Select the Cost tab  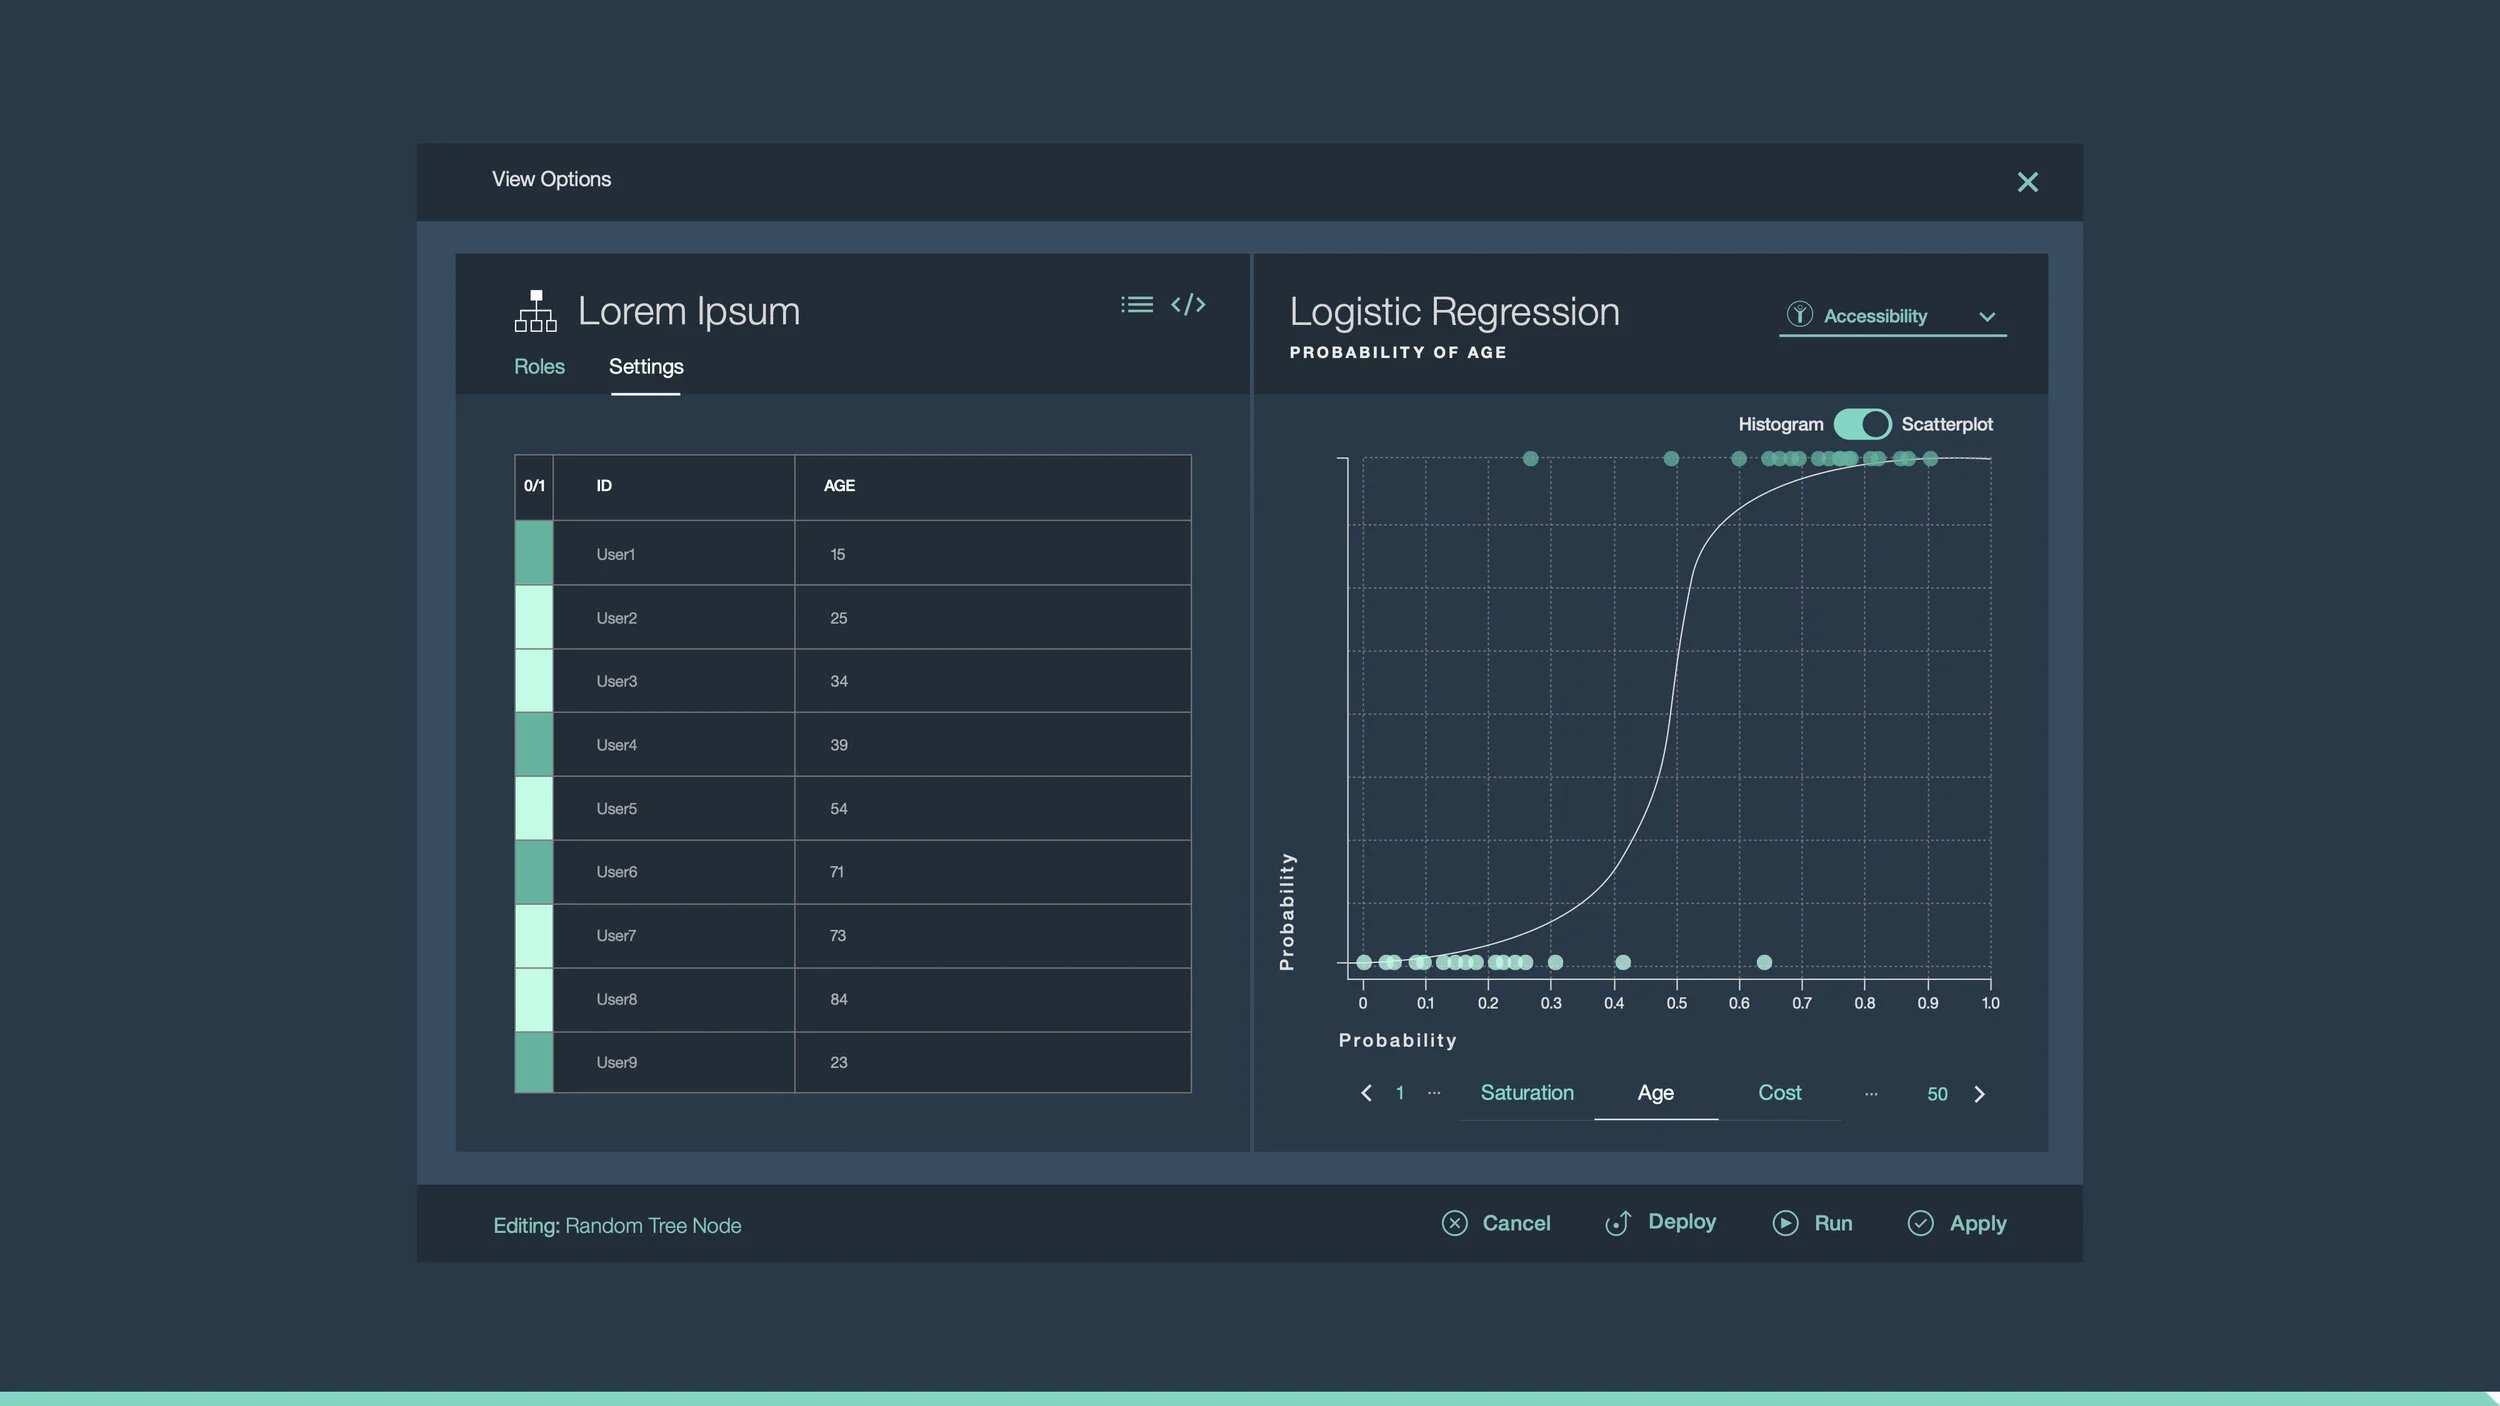pyautogui.click(x=1780, y=1092)
